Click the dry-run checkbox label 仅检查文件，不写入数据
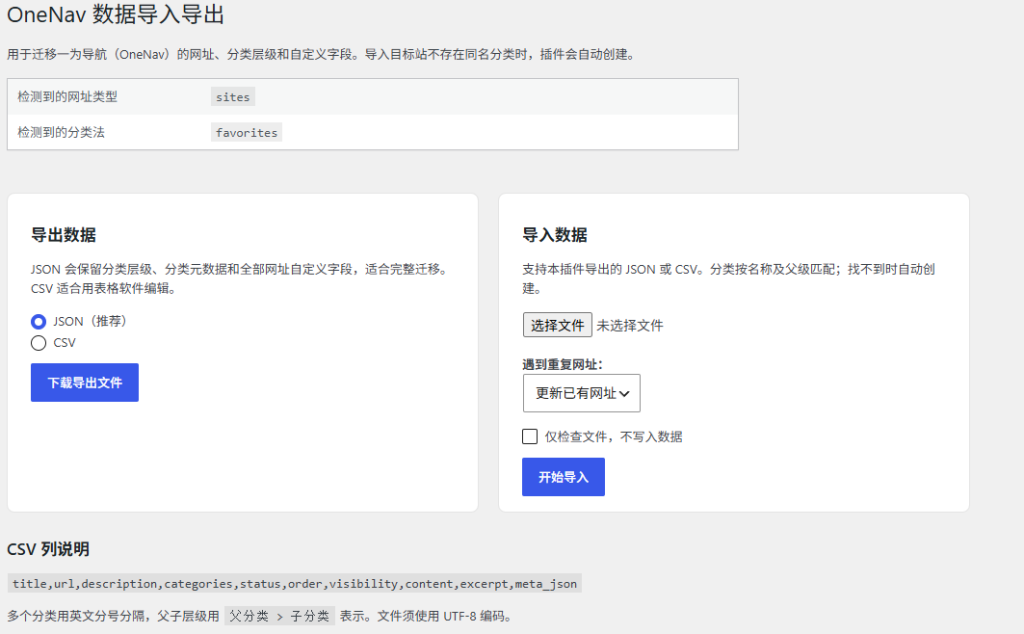 tap(613, 436)
